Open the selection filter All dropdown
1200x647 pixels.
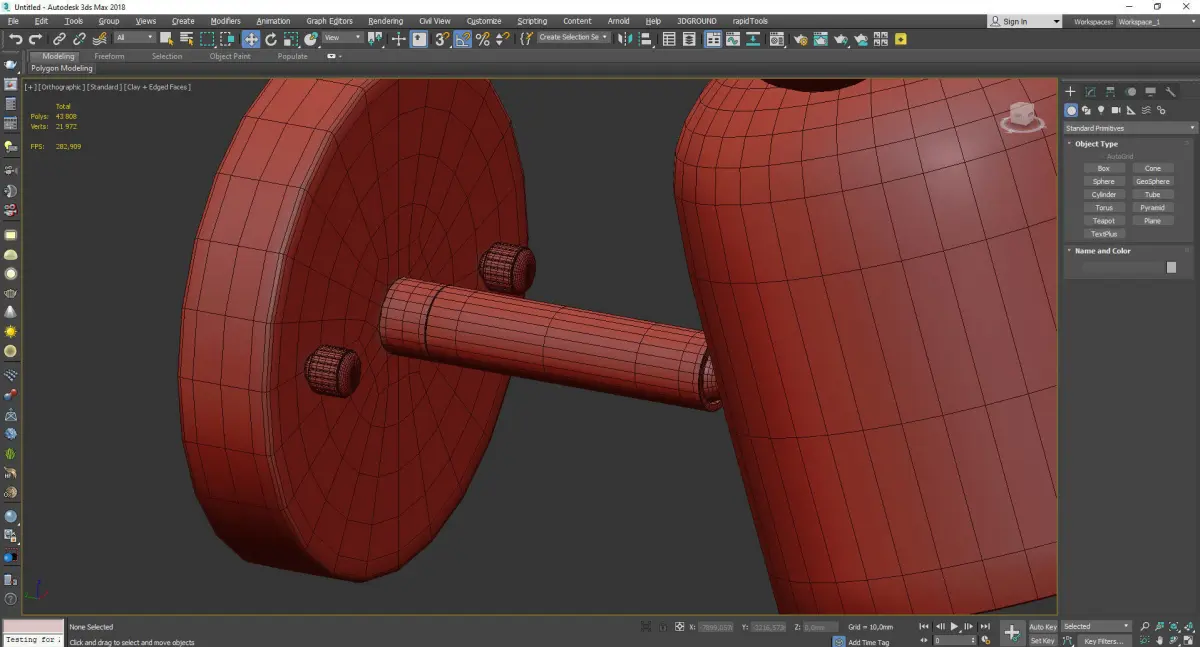click(x=134, y=38)
